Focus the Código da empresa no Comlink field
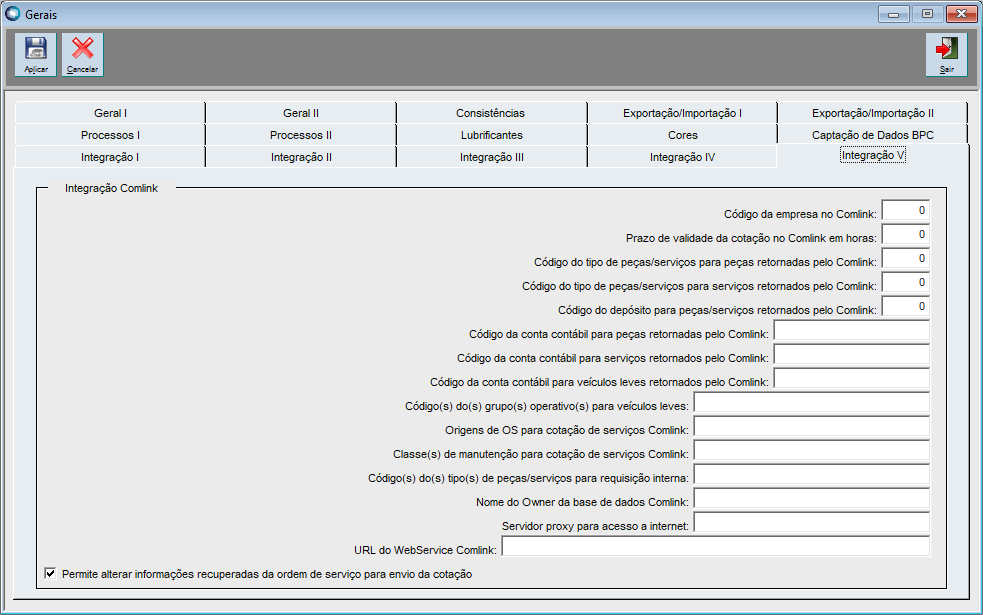This screenshot has width=983, height=615. click(x=905, y=210)
